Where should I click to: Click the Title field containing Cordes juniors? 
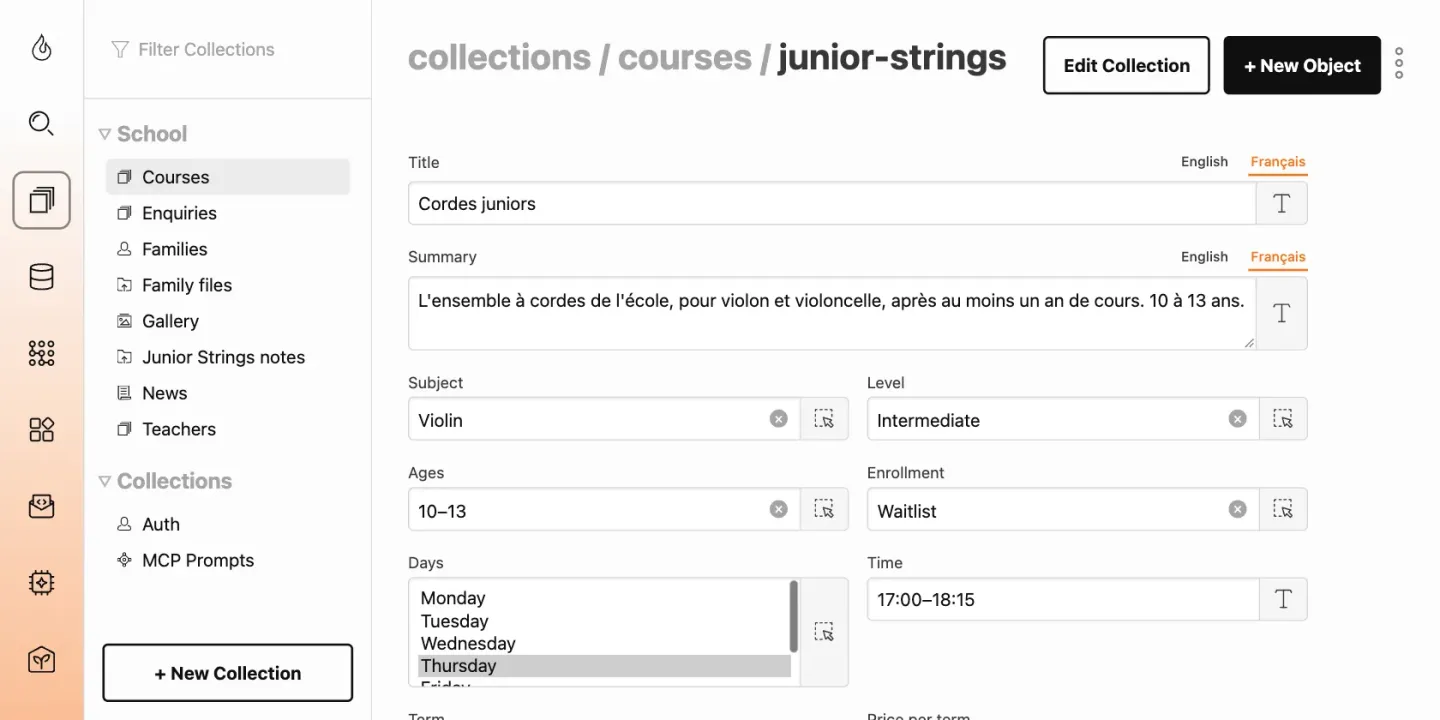pyautogui.click(x=832, y=203)
